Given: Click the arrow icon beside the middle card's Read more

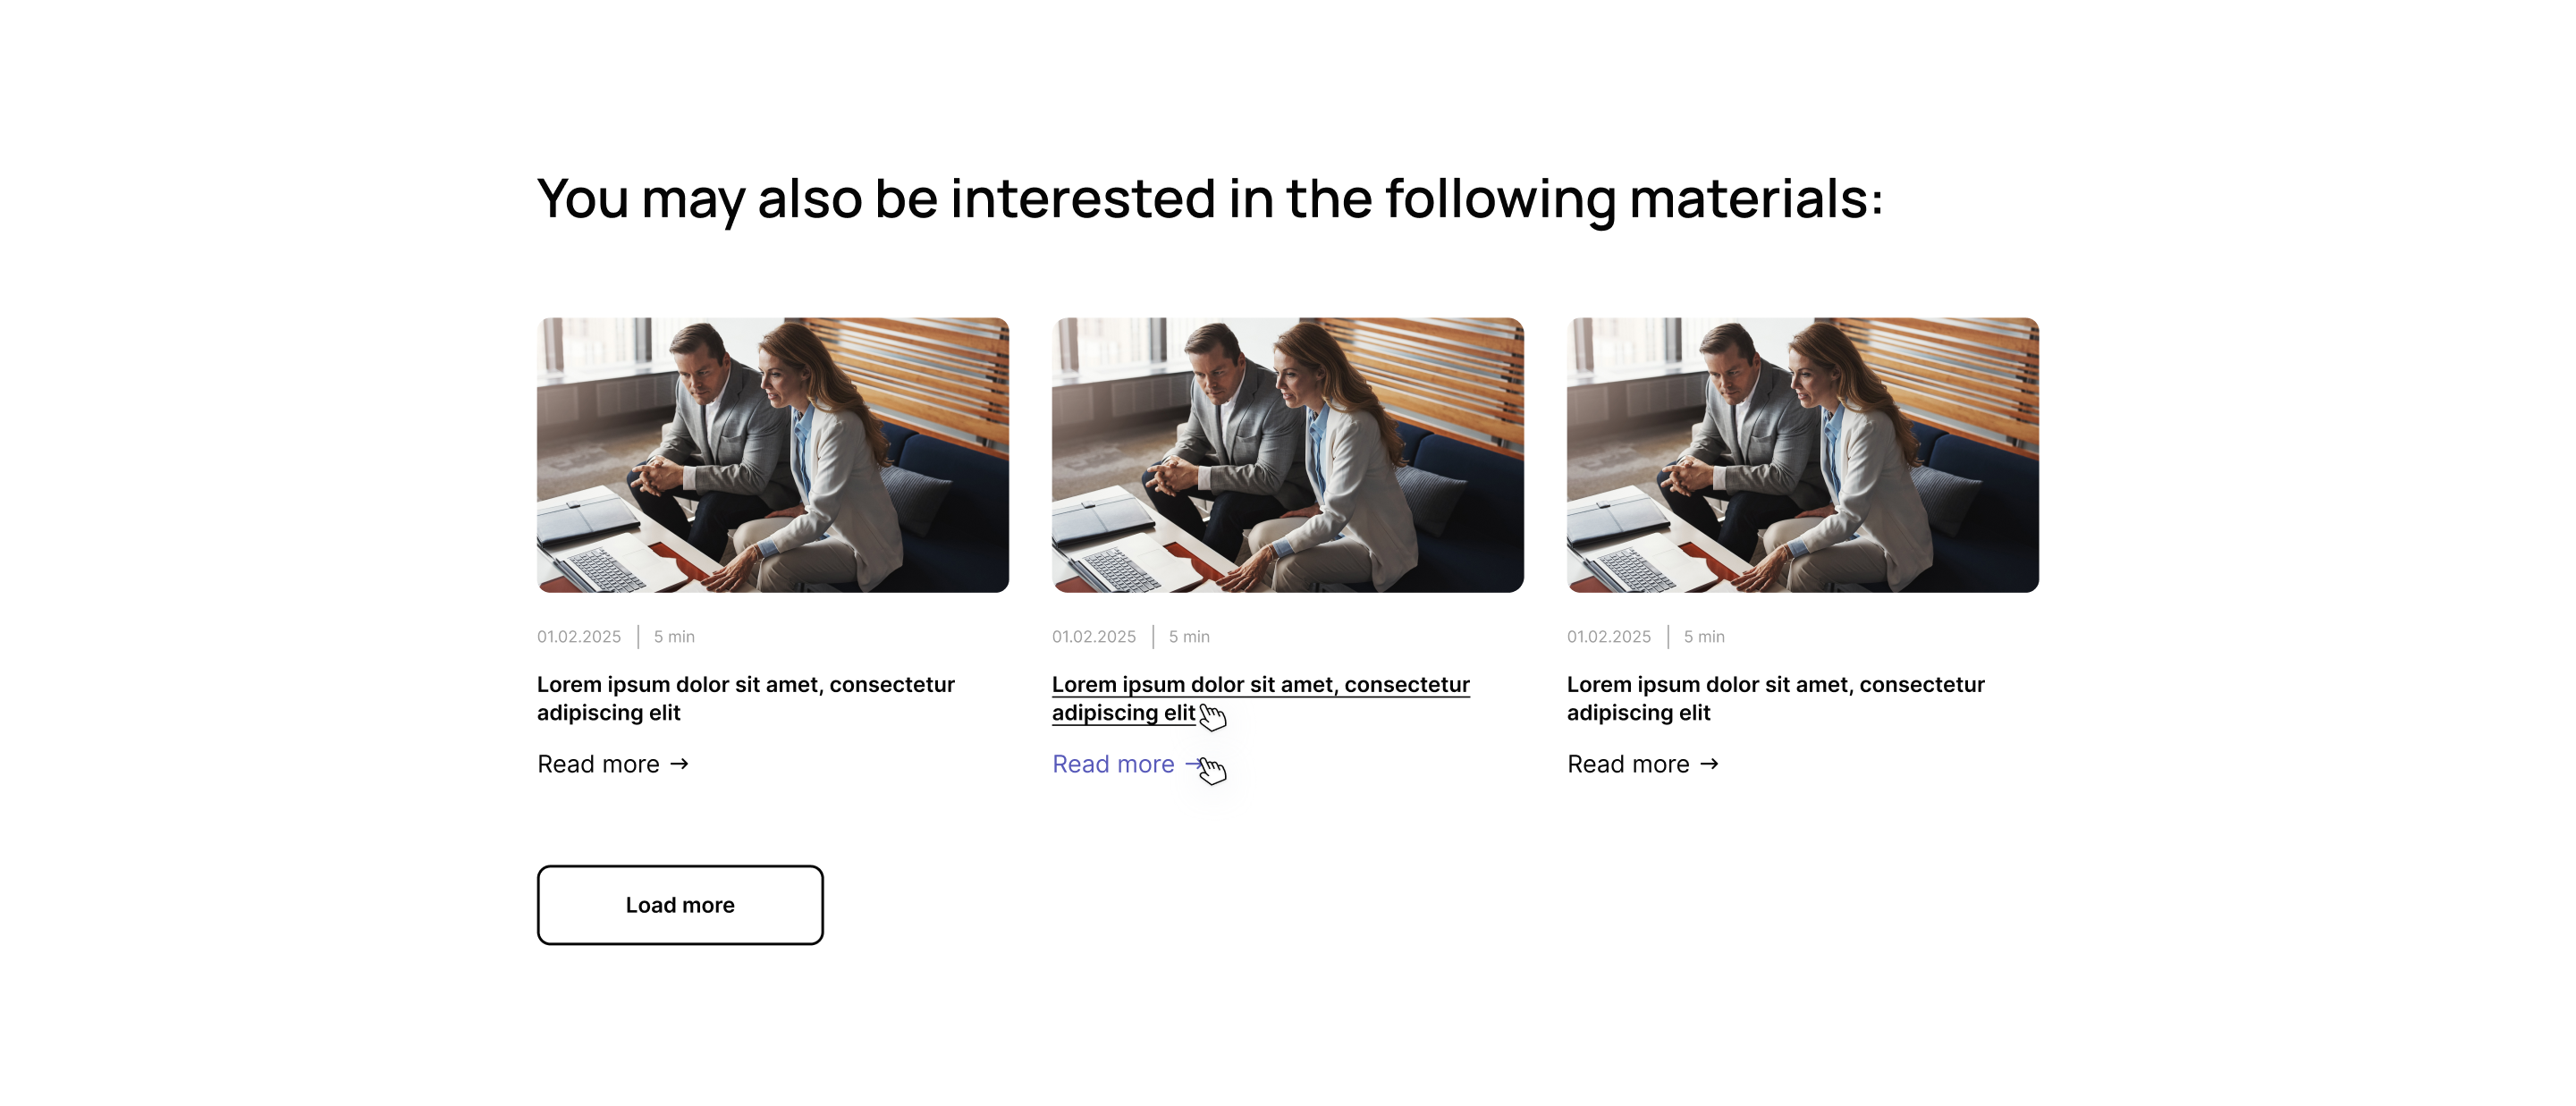Looking at the screenshot, I should coord(1192,764).
